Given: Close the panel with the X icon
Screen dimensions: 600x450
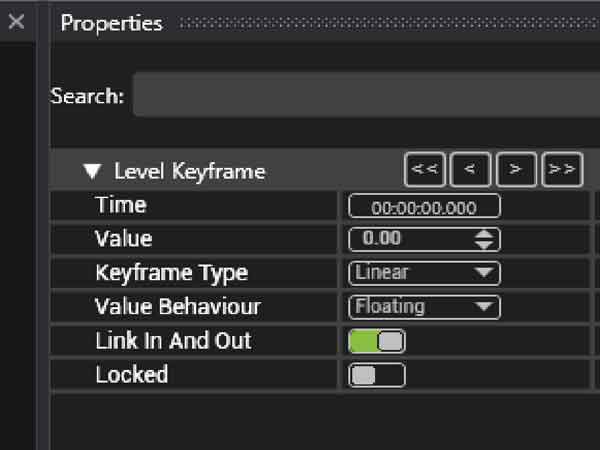Looking at the screenshot, I should (16, 22).
